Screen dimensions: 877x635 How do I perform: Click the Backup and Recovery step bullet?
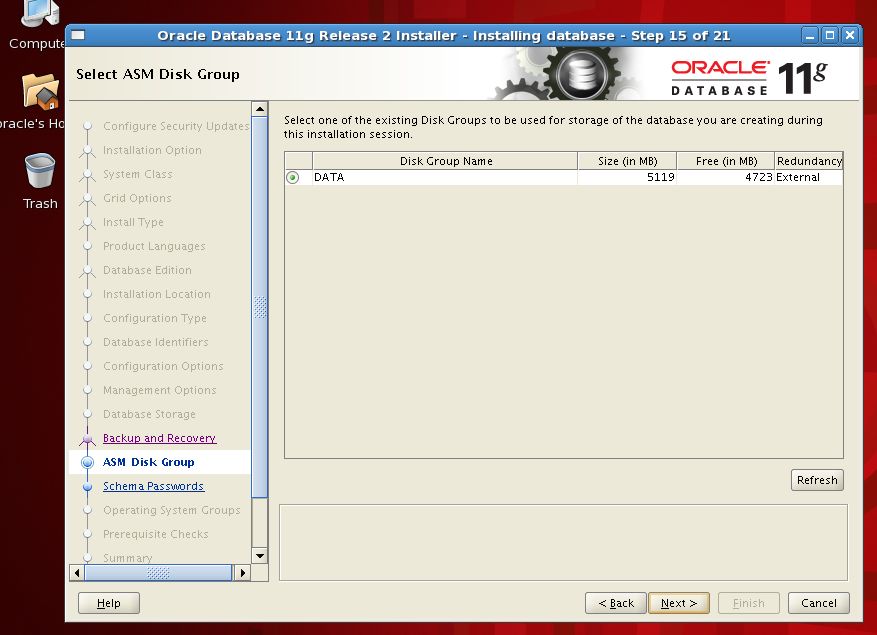[x=87, y=438]
